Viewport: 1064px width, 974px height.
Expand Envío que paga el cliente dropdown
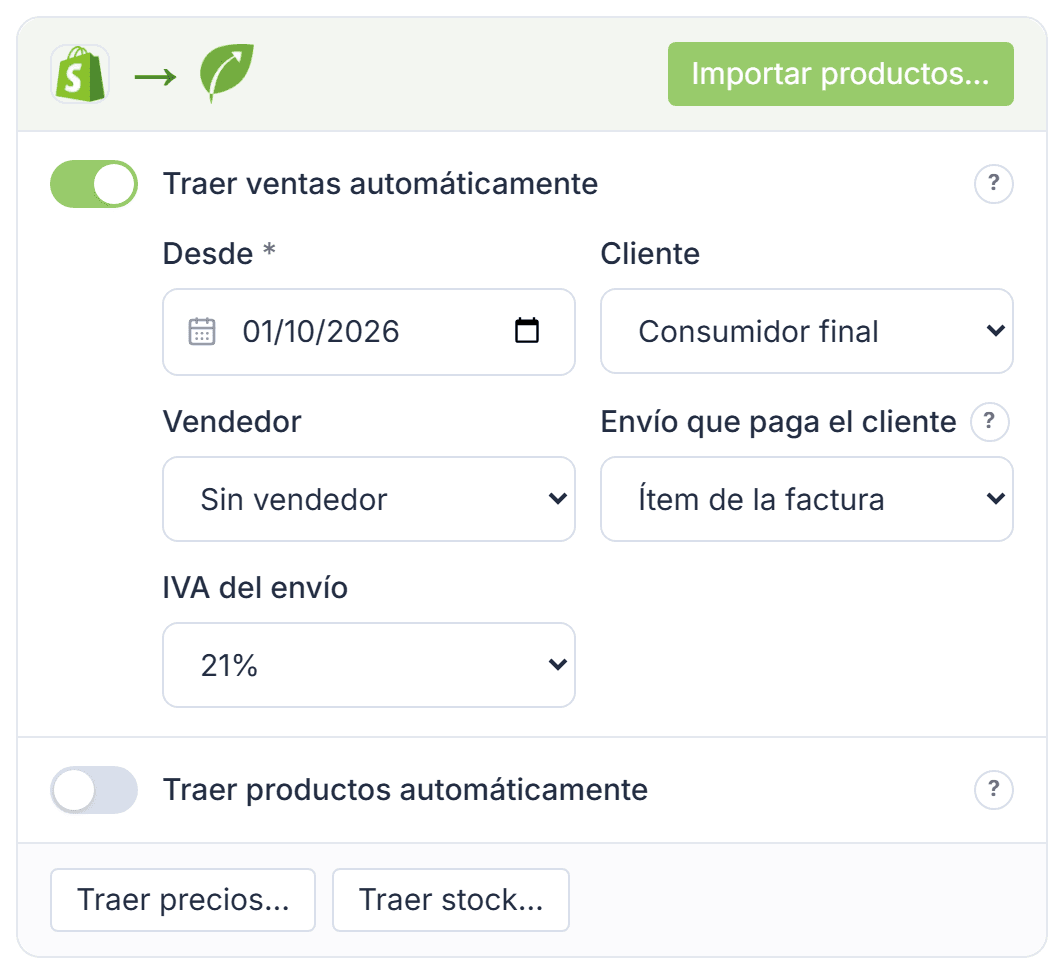pyautogui.click(x=807, y=499)
